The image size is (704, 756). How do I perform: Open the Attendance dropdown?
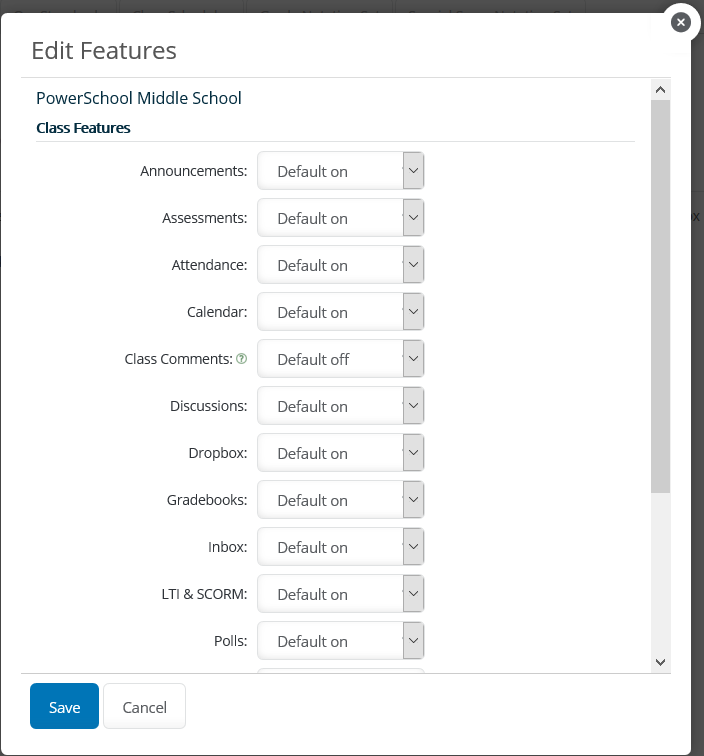[x=340, y=265]
